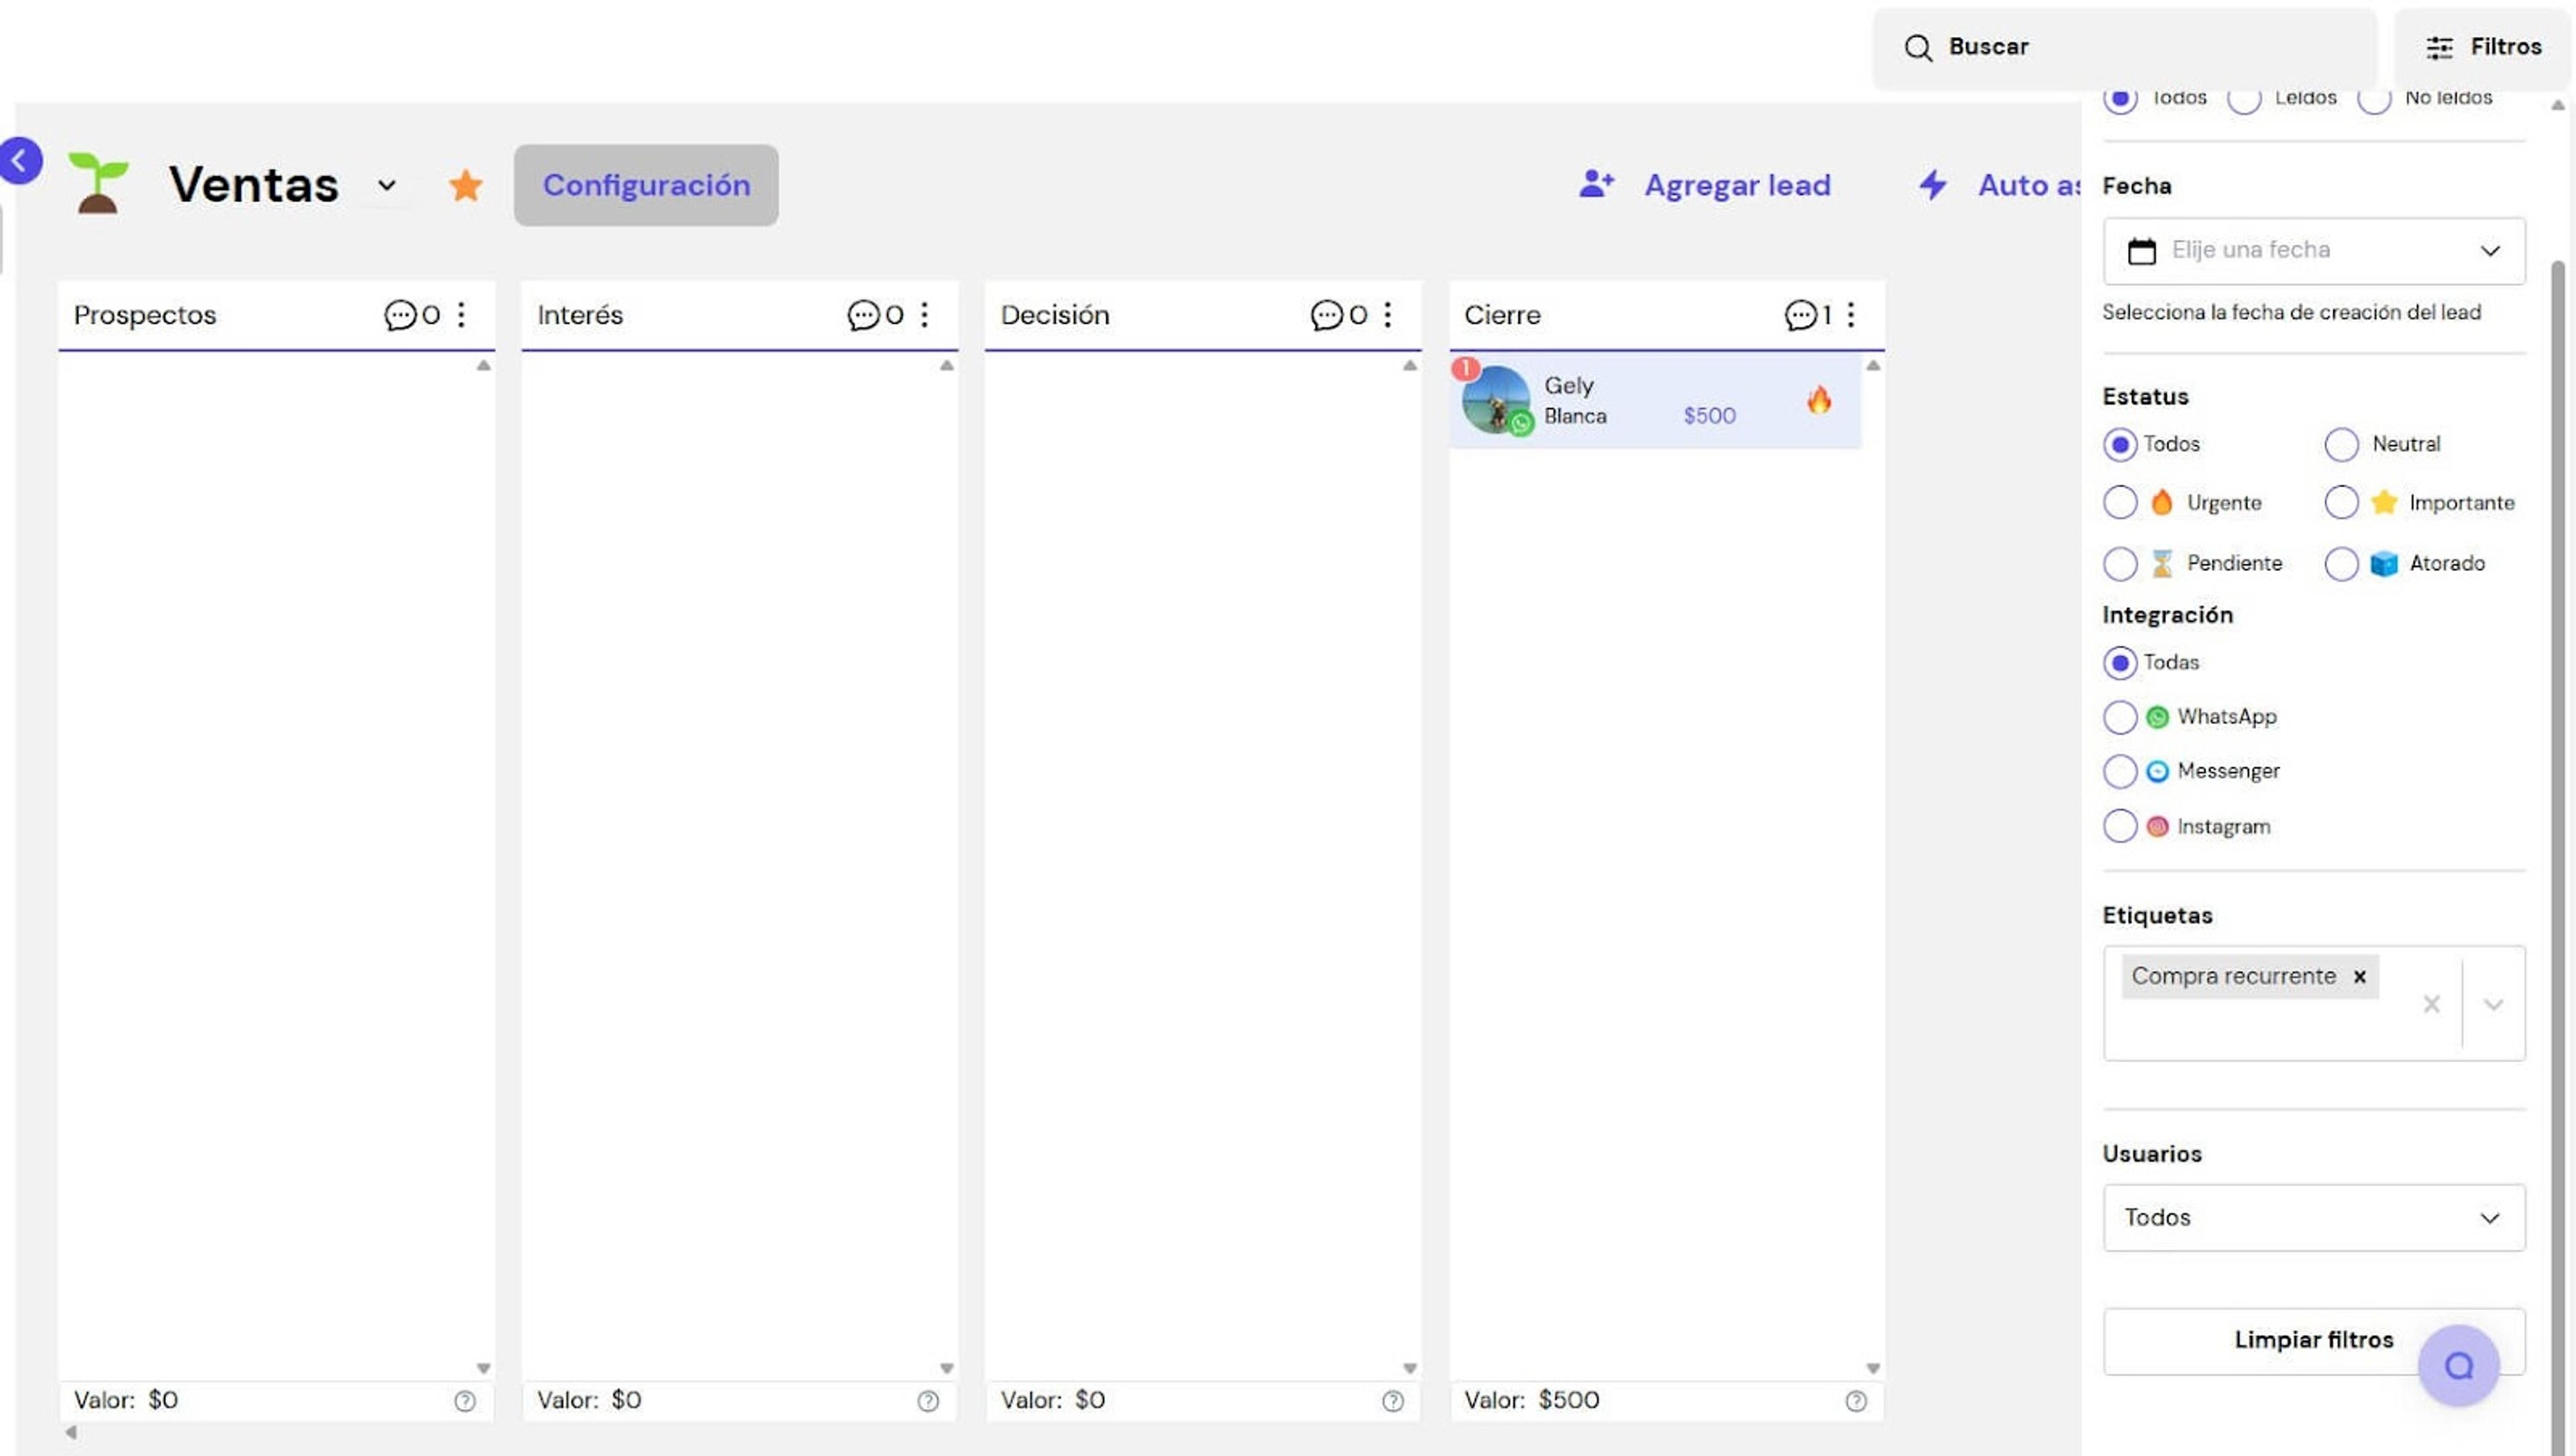Click help icon beside Cierre Valor
The image size is (2576, 1456).
click(x=1856, y=1401)
